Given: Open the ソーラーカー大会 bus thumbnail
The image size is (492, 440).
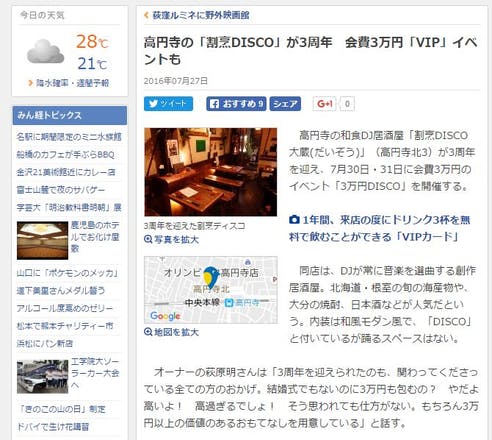Looking at the screenshot, I should [x=42, y=376].
